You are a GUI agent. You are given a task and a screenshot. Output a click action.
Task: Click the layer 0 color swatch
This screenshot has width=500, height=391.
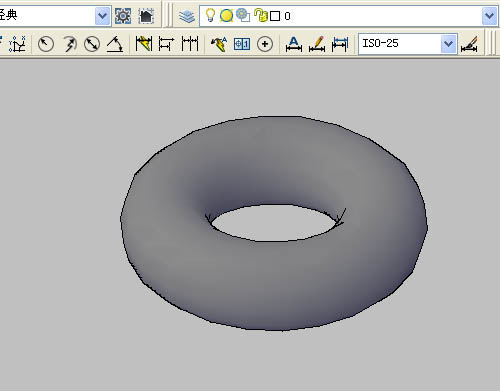(x=275, y=16)
